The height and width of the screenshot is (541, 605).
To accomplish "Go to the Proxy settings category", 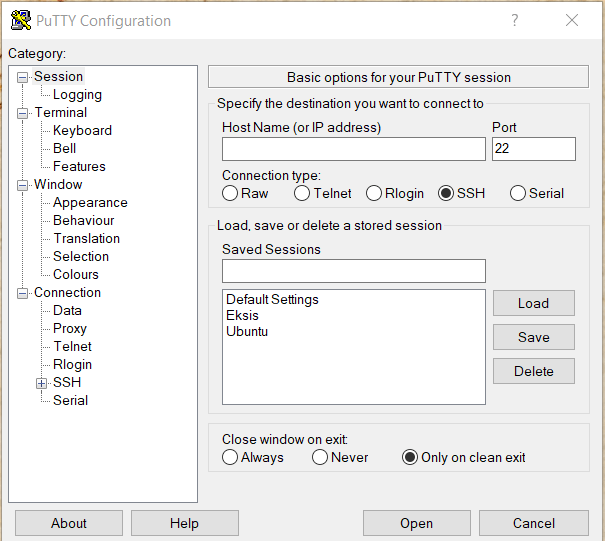I will 70,328.
